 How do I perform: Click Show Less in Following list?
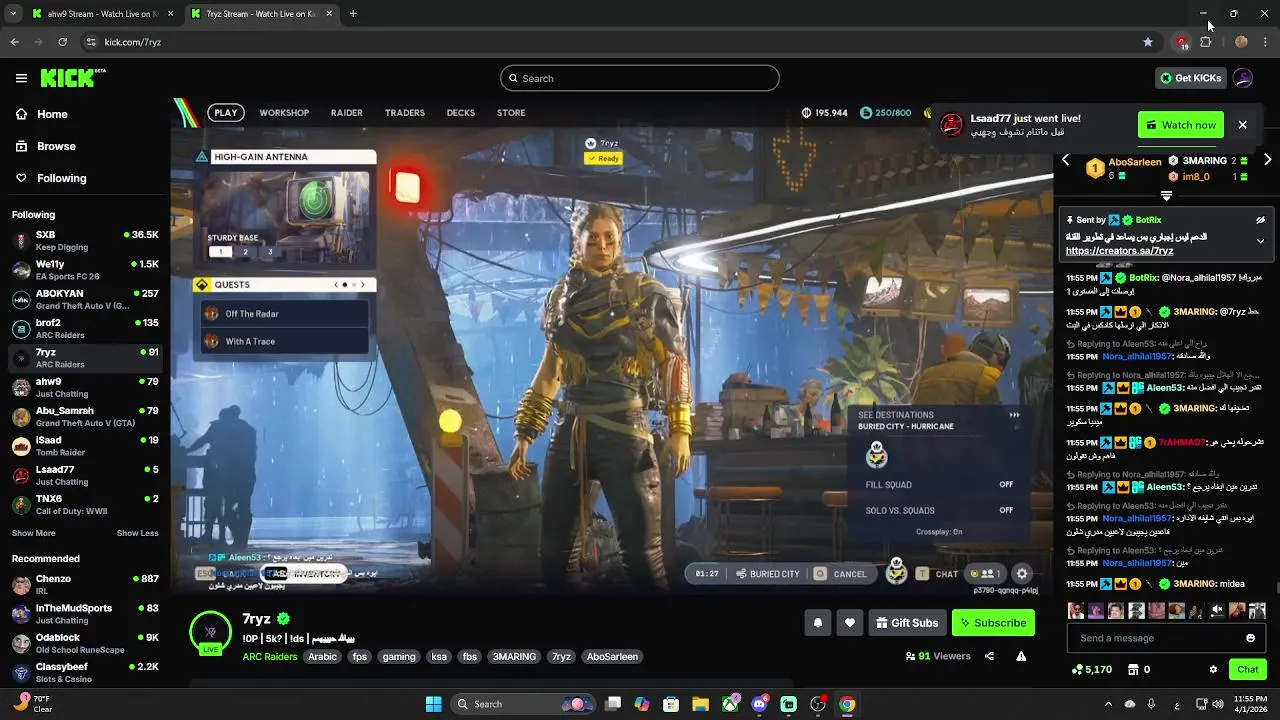click(x=138, y=533)
